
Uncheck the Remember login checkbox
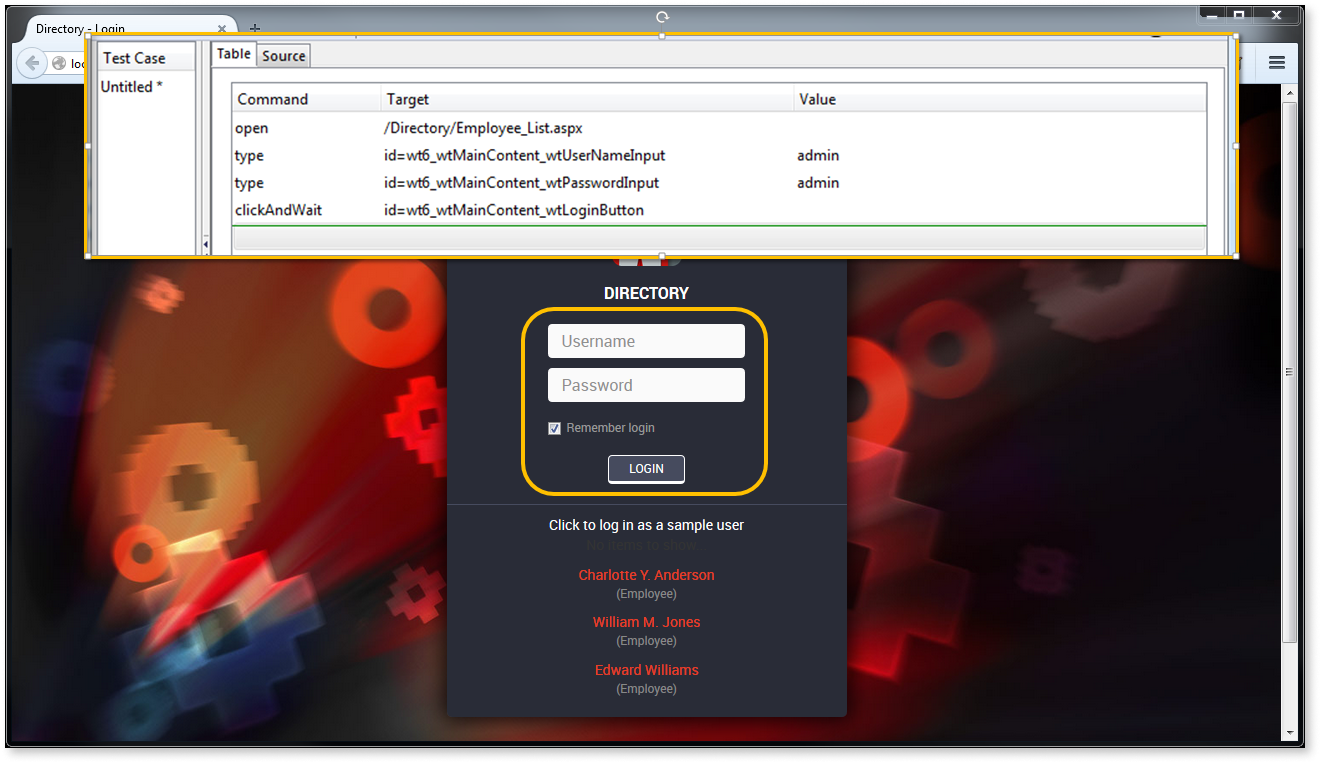tap(555, 428)
